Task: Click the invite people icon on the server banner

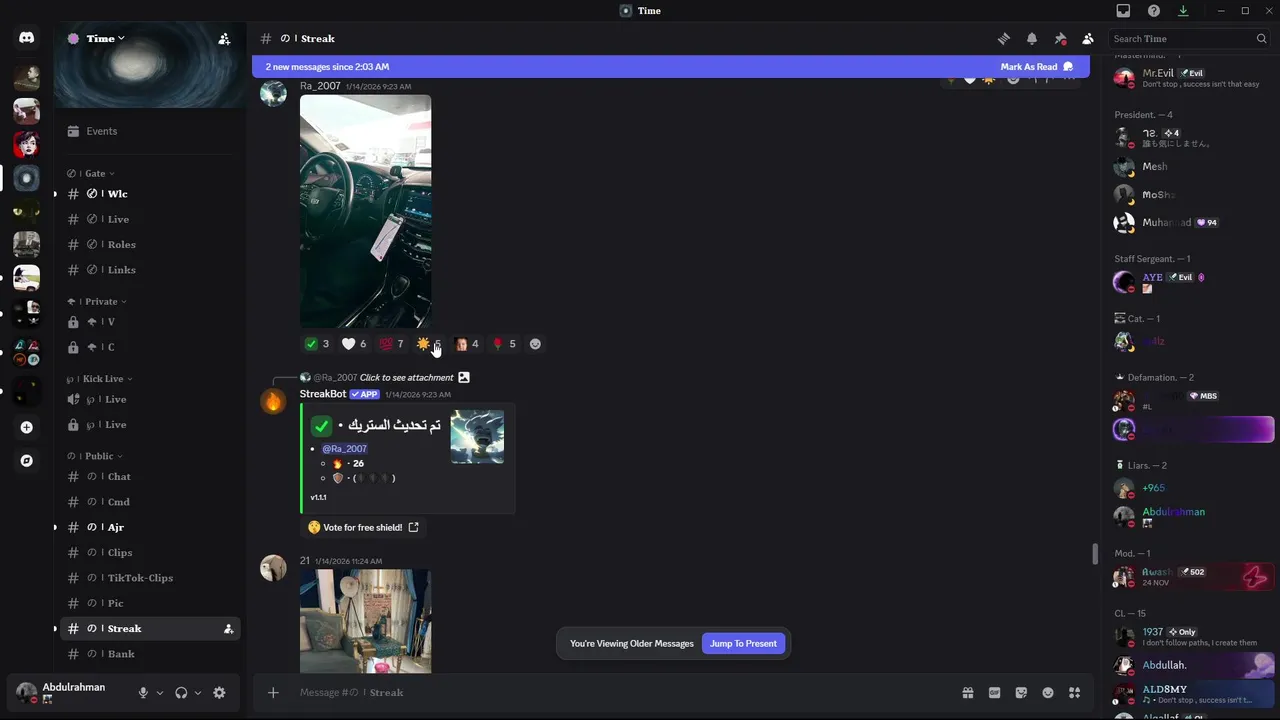Action: (x=224, y=39)
